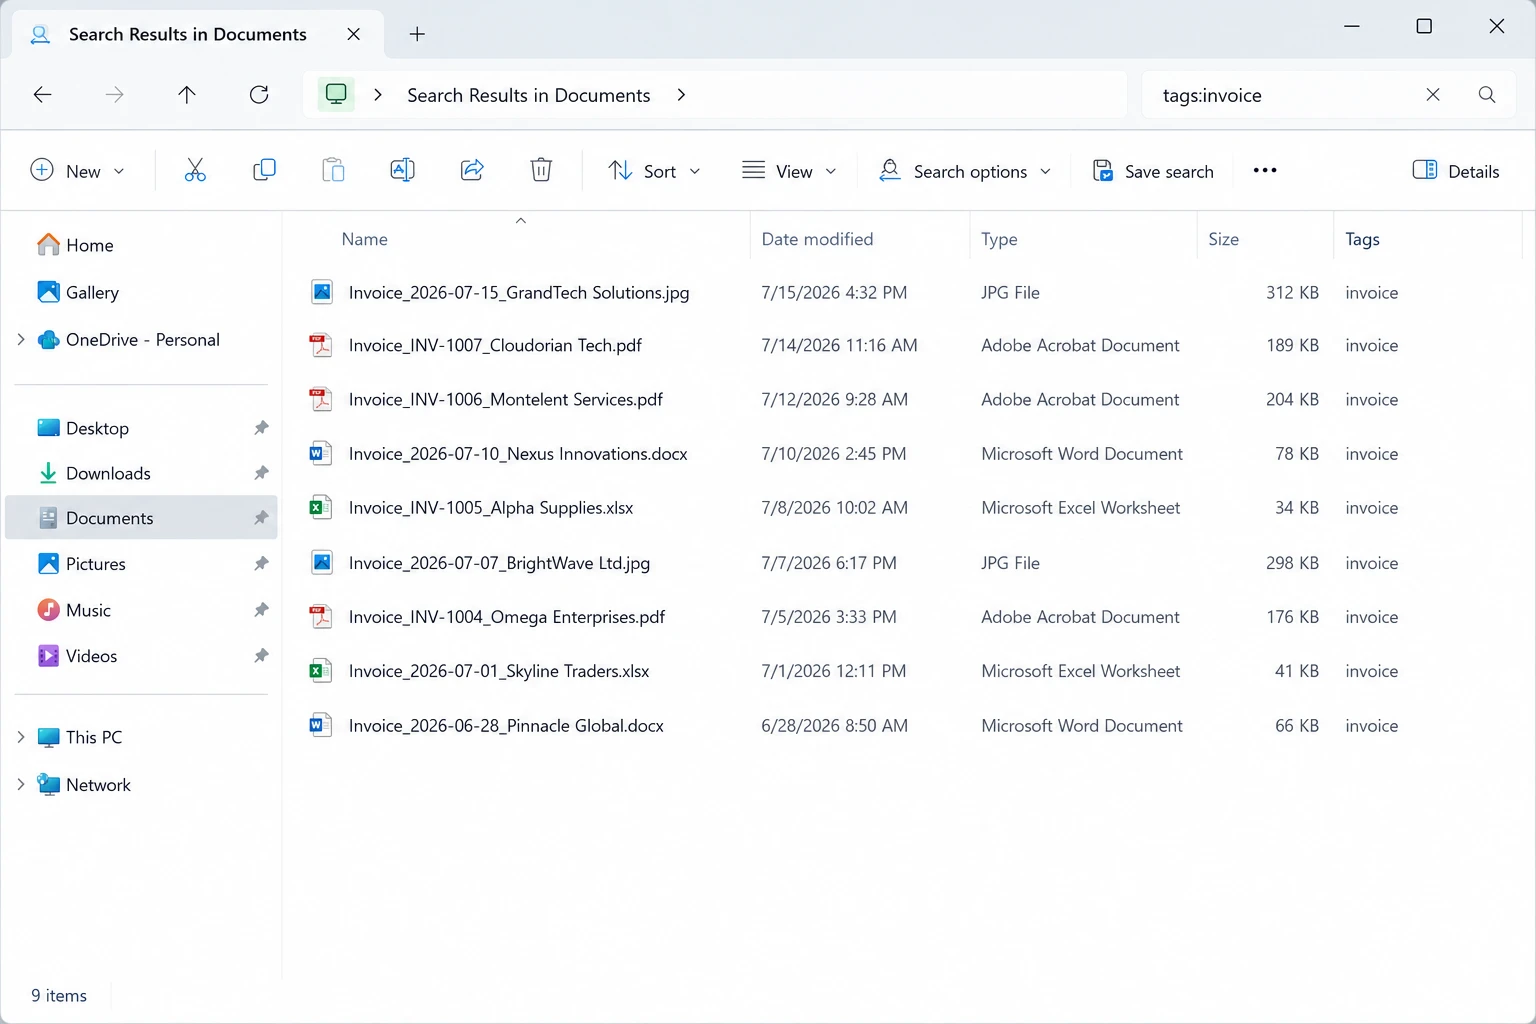Click the Share icon
Viewport: 1536px width, 1024px height.
(x=472, y=170)
